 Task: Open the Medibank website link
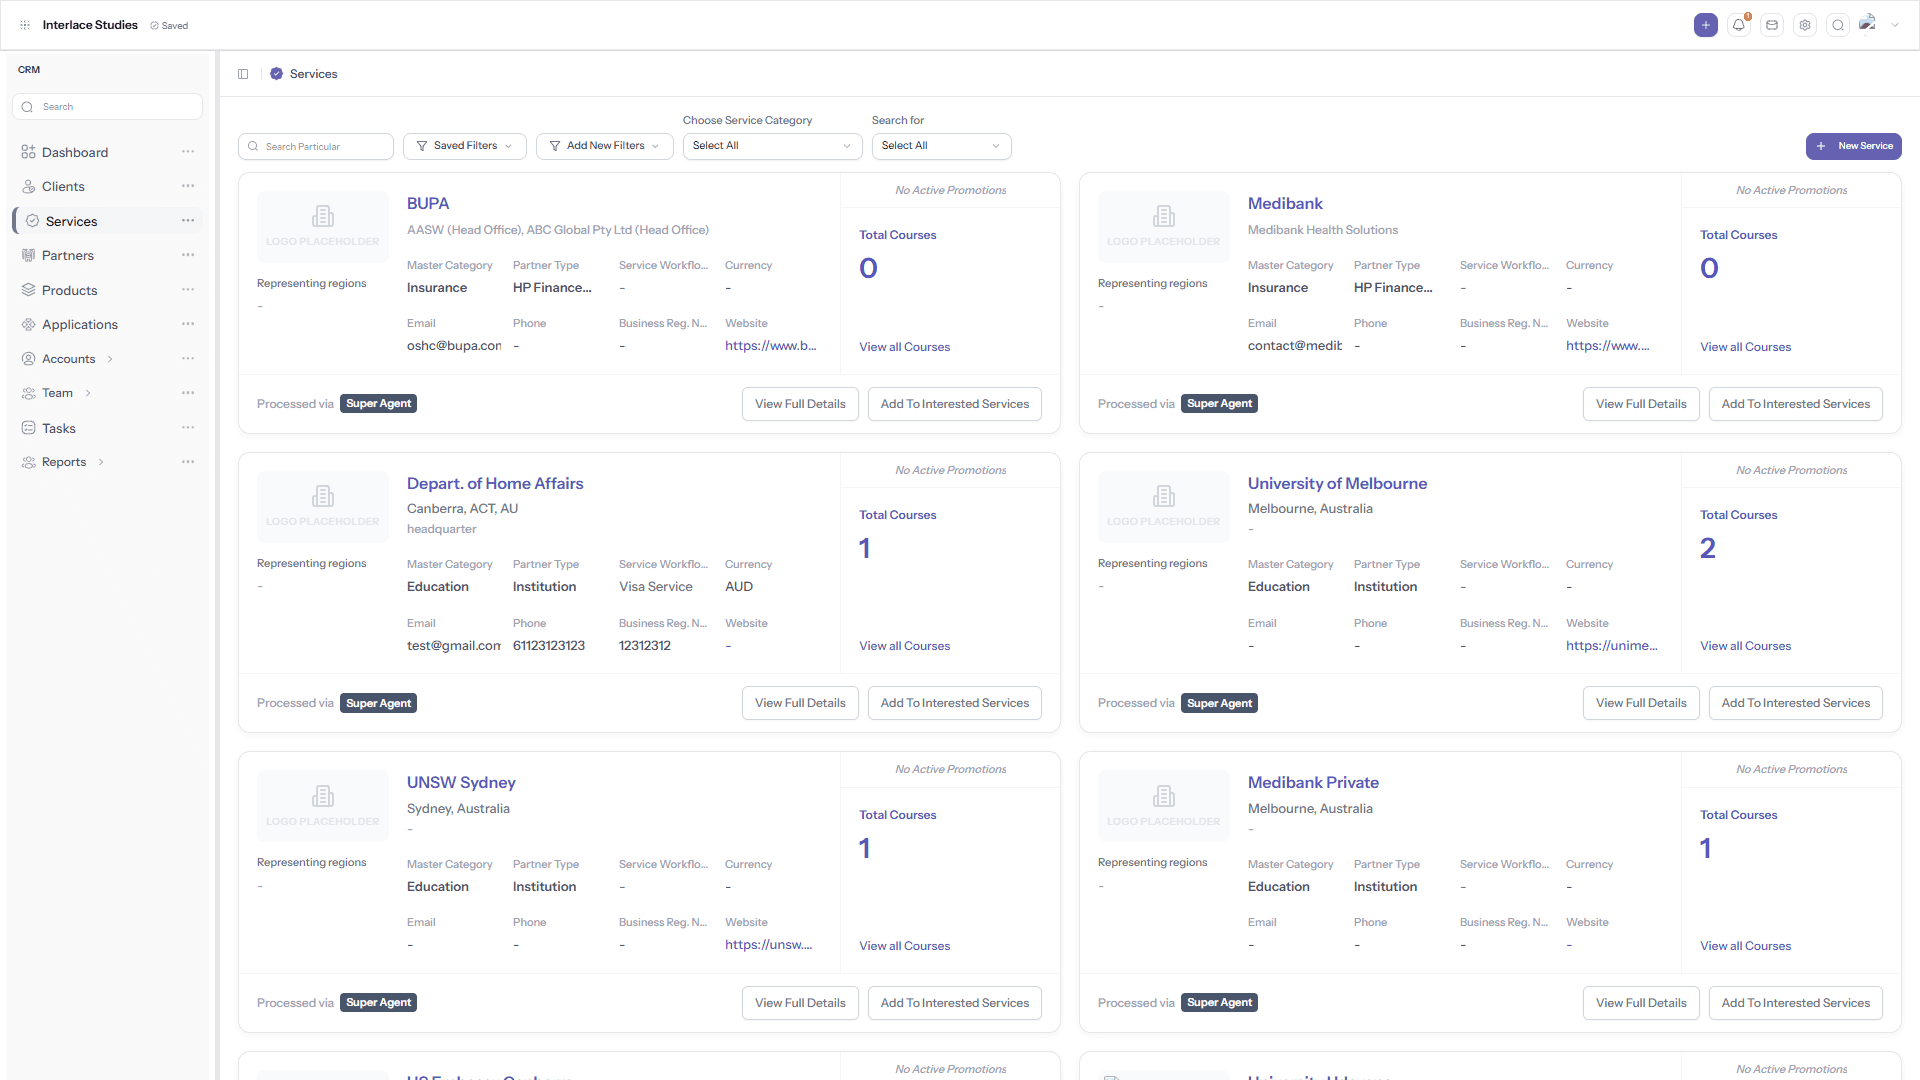pyautogui.click(x=1608, y=346)
